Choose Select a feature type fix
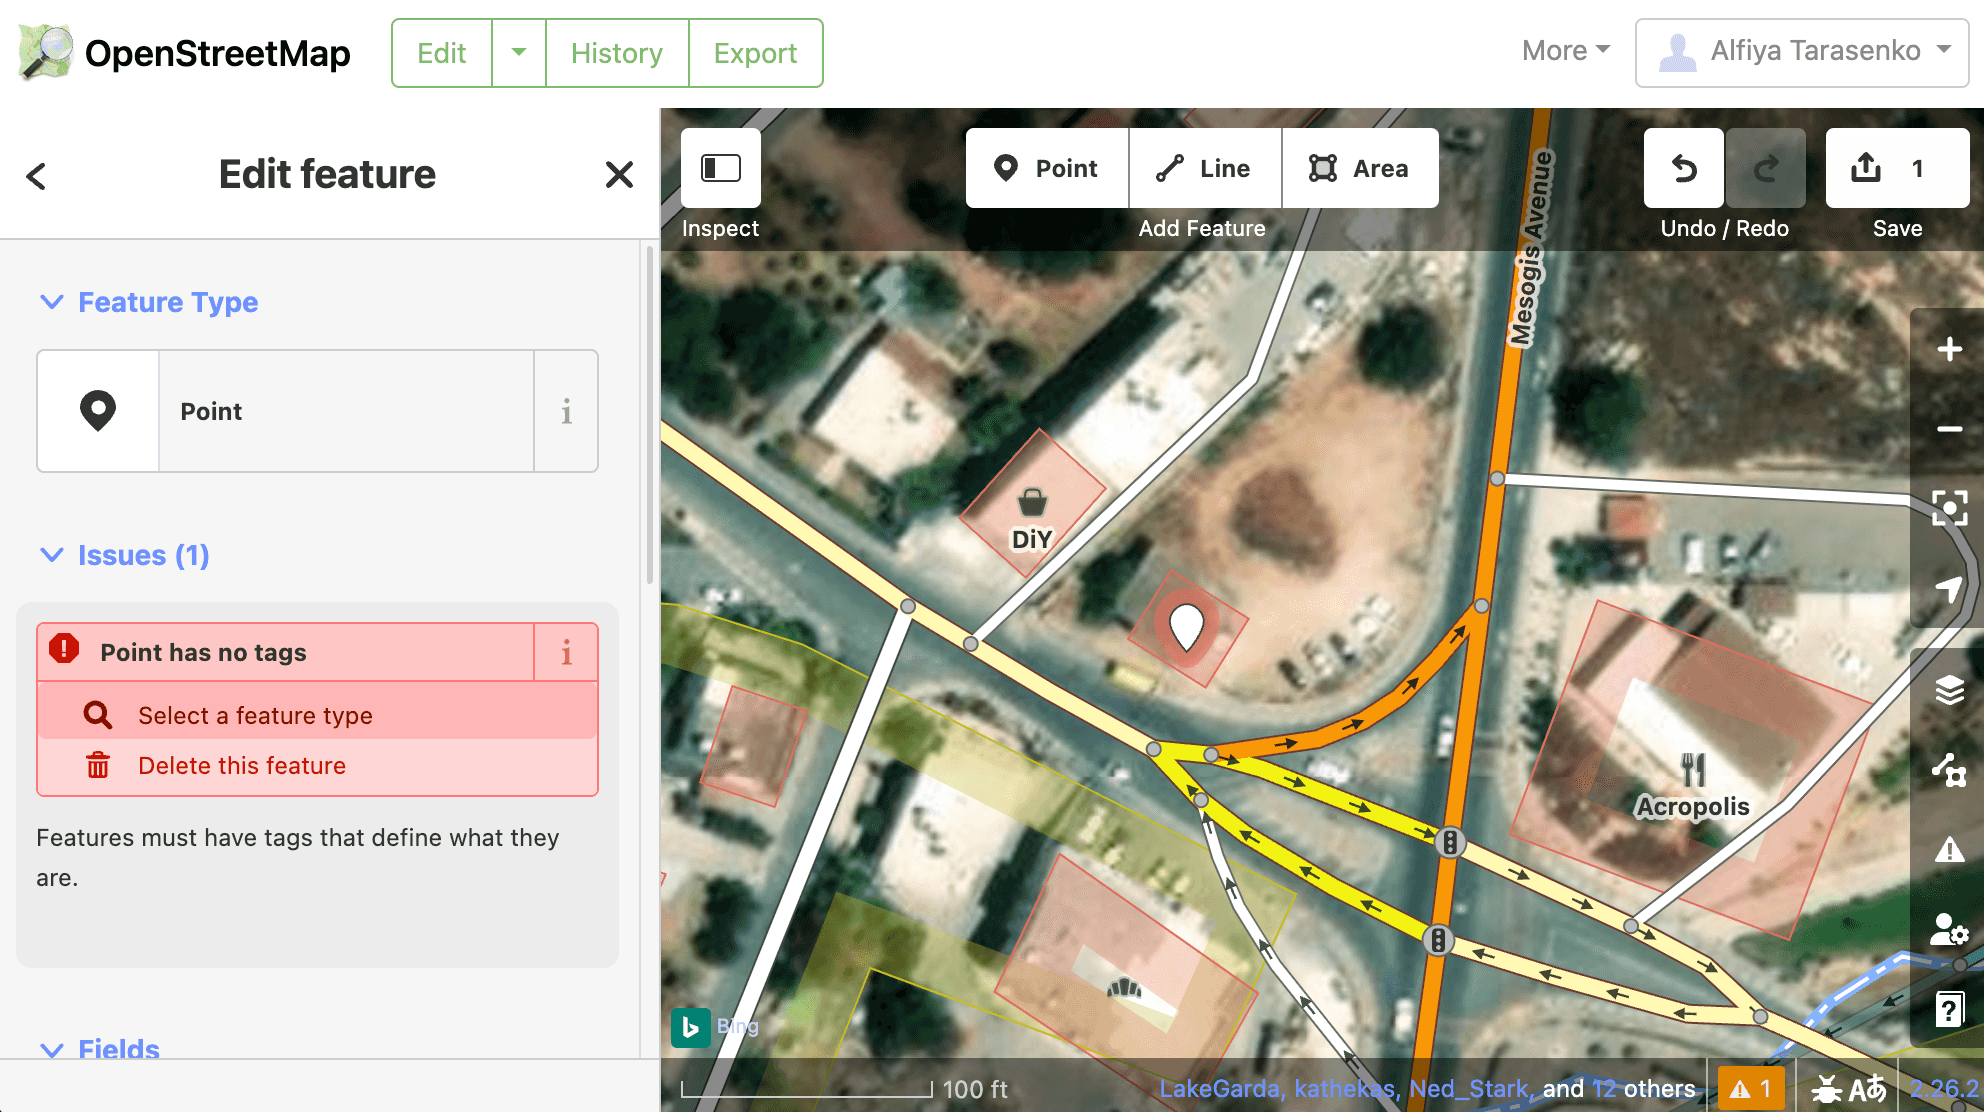The width and height of the screenshot is (1984, 1112). [x=317, y=715]
